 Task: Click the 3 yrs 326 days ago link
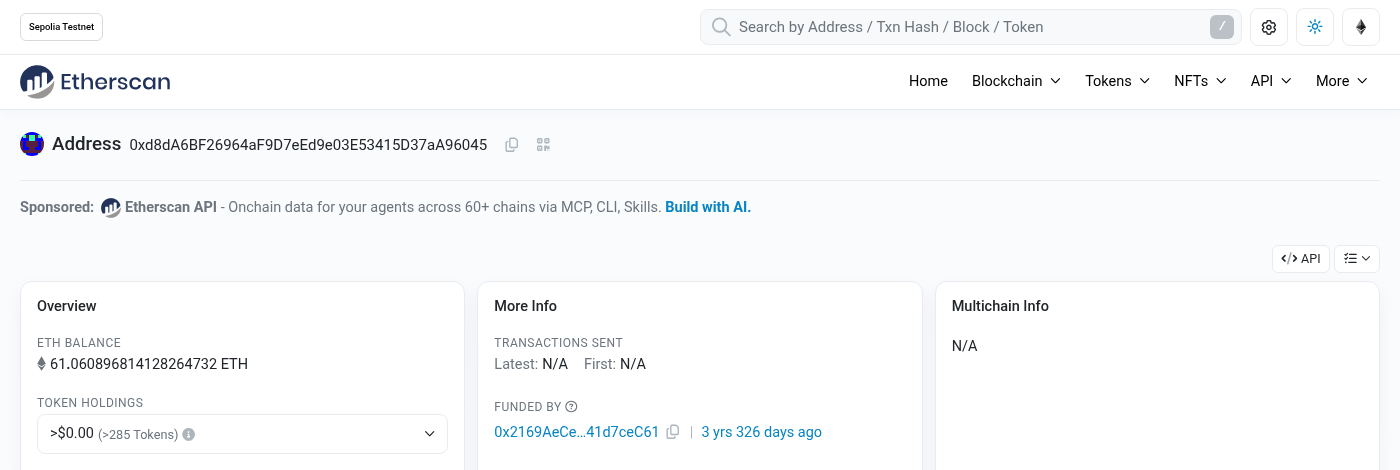click(x=762, y=432)
